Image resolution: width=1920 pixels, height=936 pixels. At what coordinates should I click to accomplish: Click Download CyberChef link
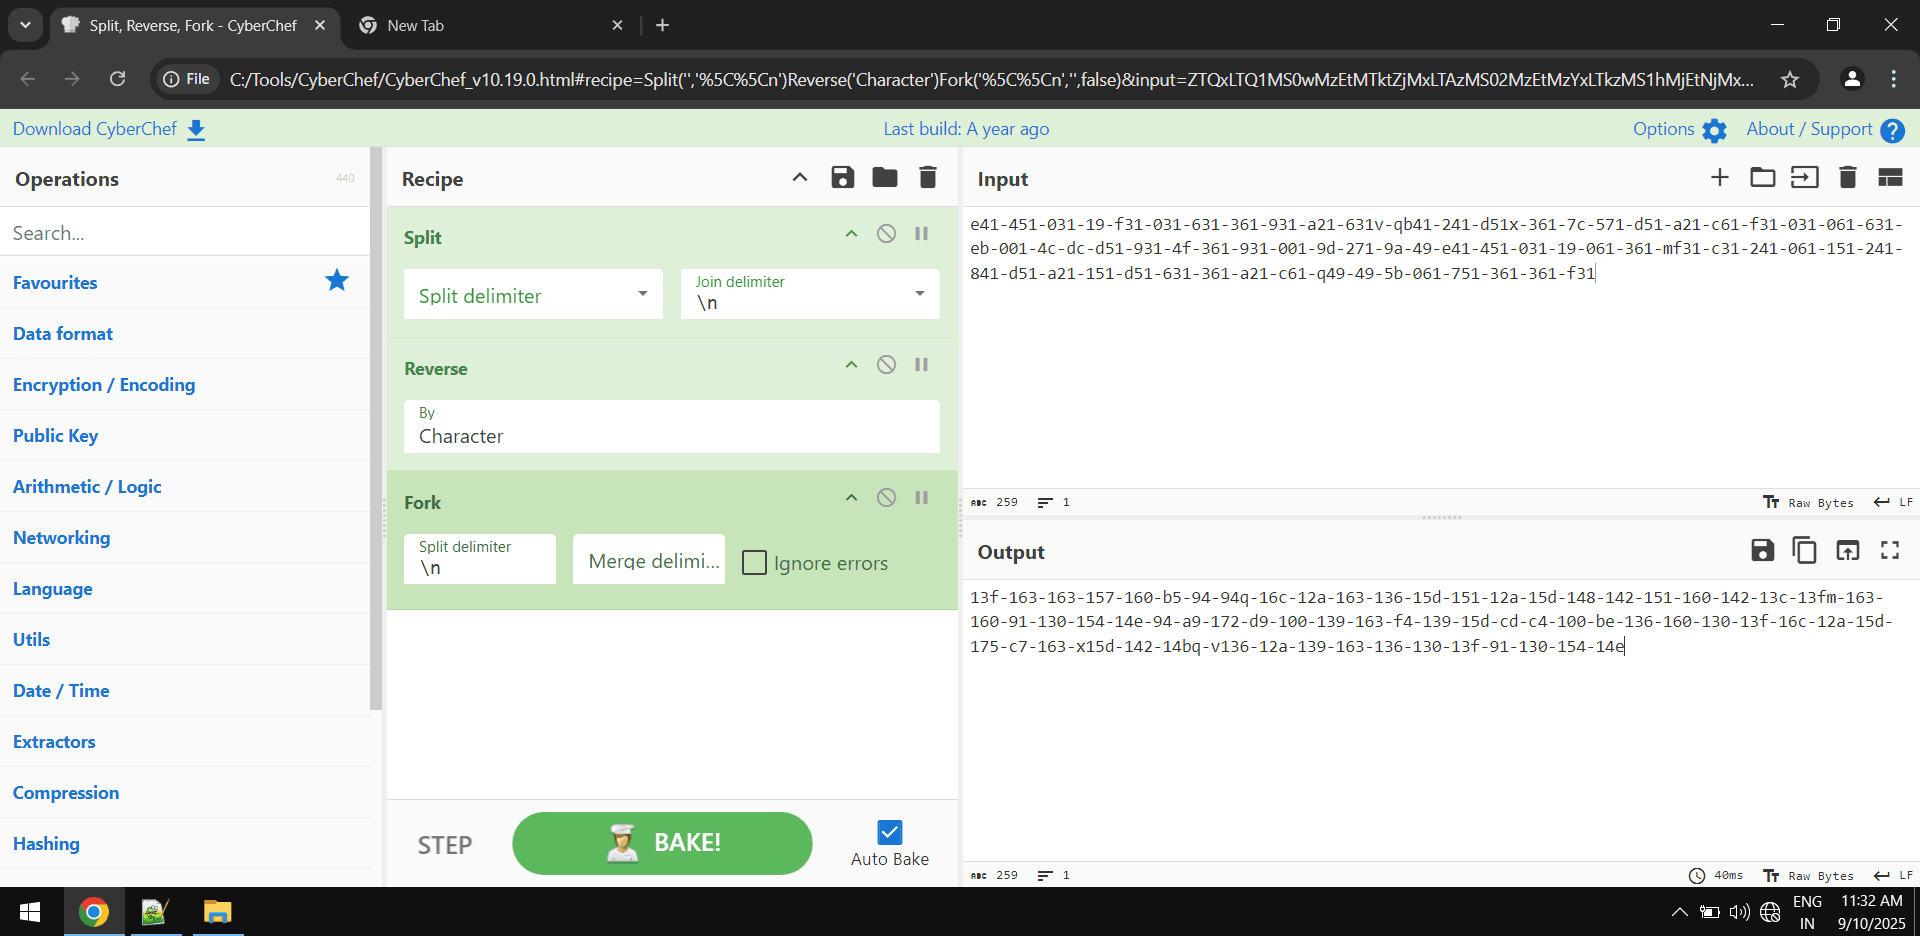[109, 129]
